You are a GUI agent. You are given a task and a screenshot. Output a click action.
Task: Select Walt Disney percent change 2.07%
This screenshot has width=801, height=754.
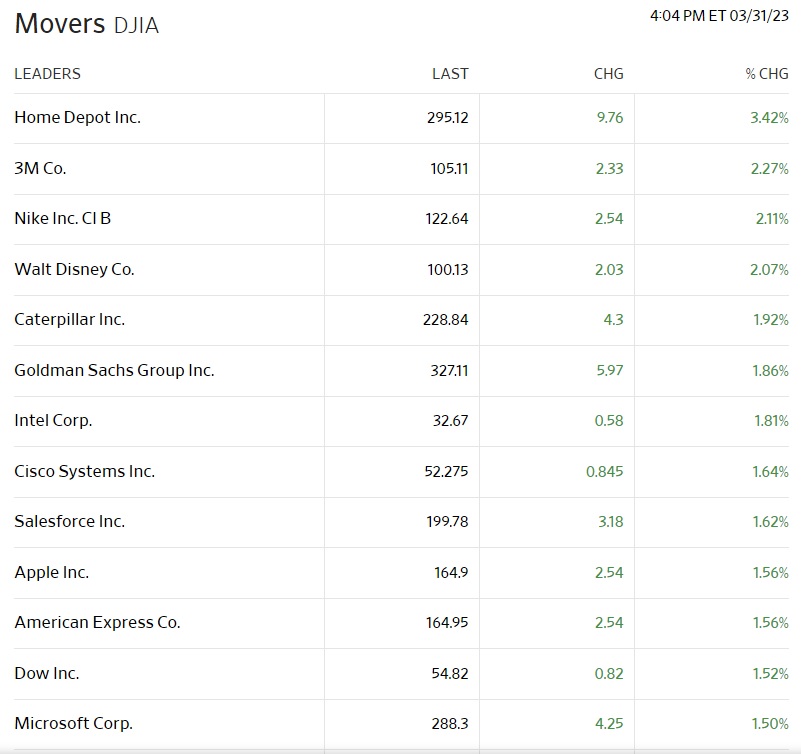769,269
